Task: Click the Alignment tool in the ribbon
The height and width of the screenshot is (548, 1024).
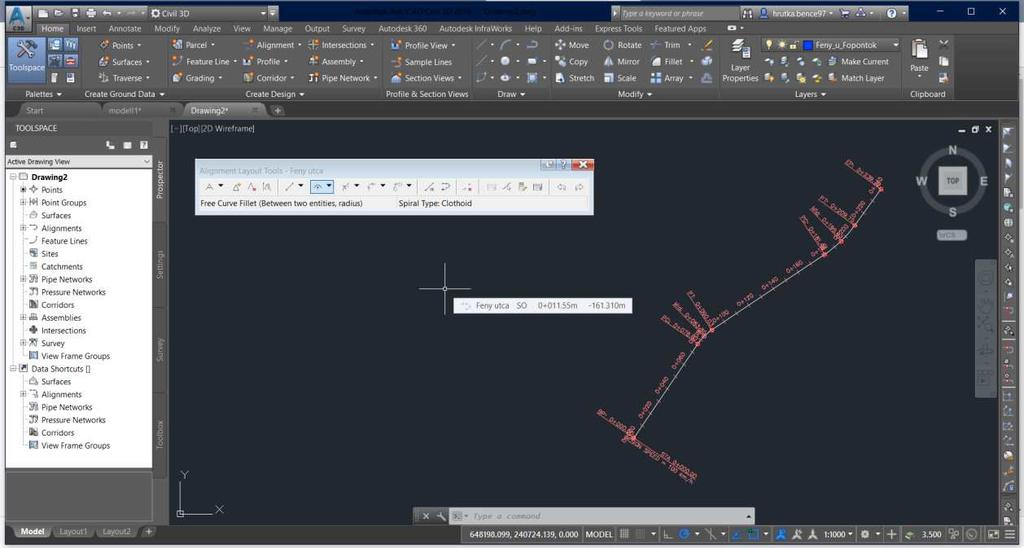Action: pos(272,45)
